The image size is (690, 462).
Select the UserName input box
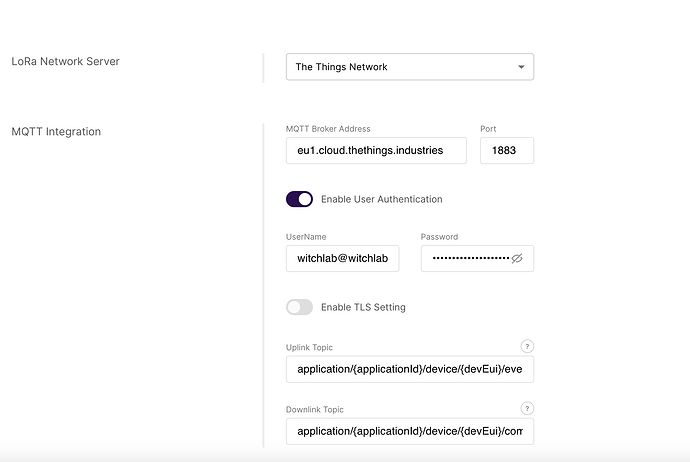pyautogui.click(x=343, y=258)
